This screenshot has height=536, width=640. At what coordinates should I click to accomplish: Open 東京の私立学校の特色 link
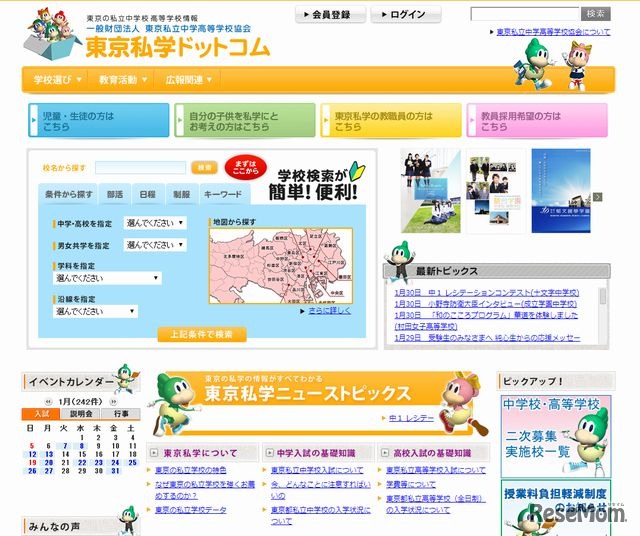coord(191,470)
